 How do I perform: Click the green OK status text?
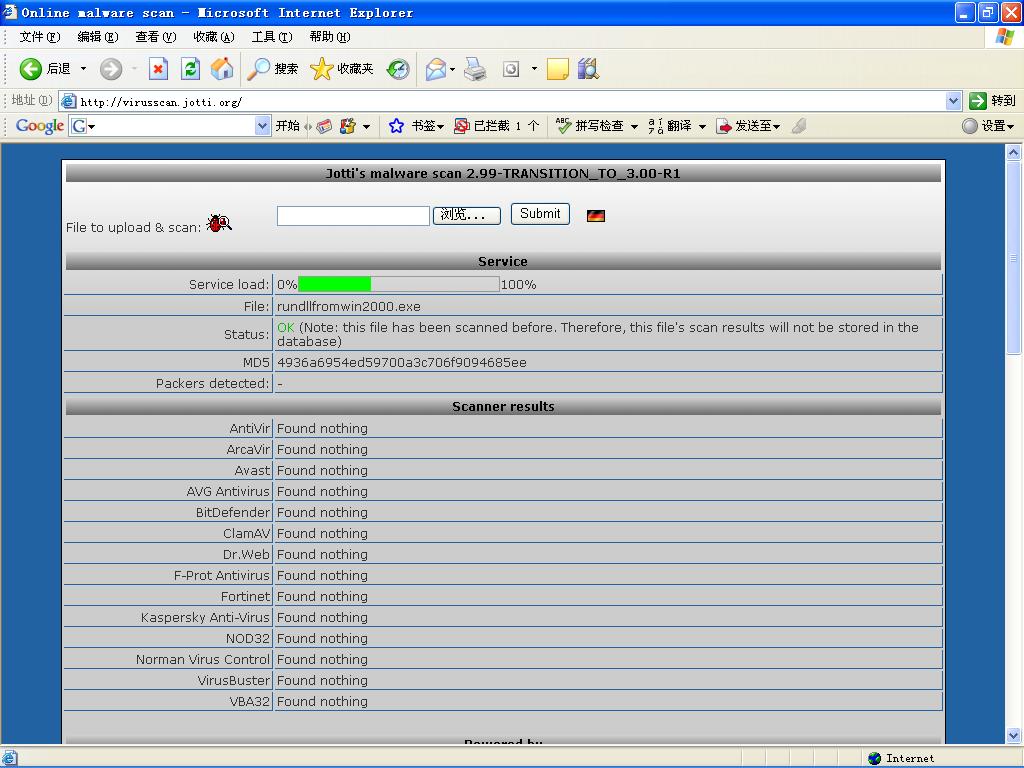[x=285, y=327]
